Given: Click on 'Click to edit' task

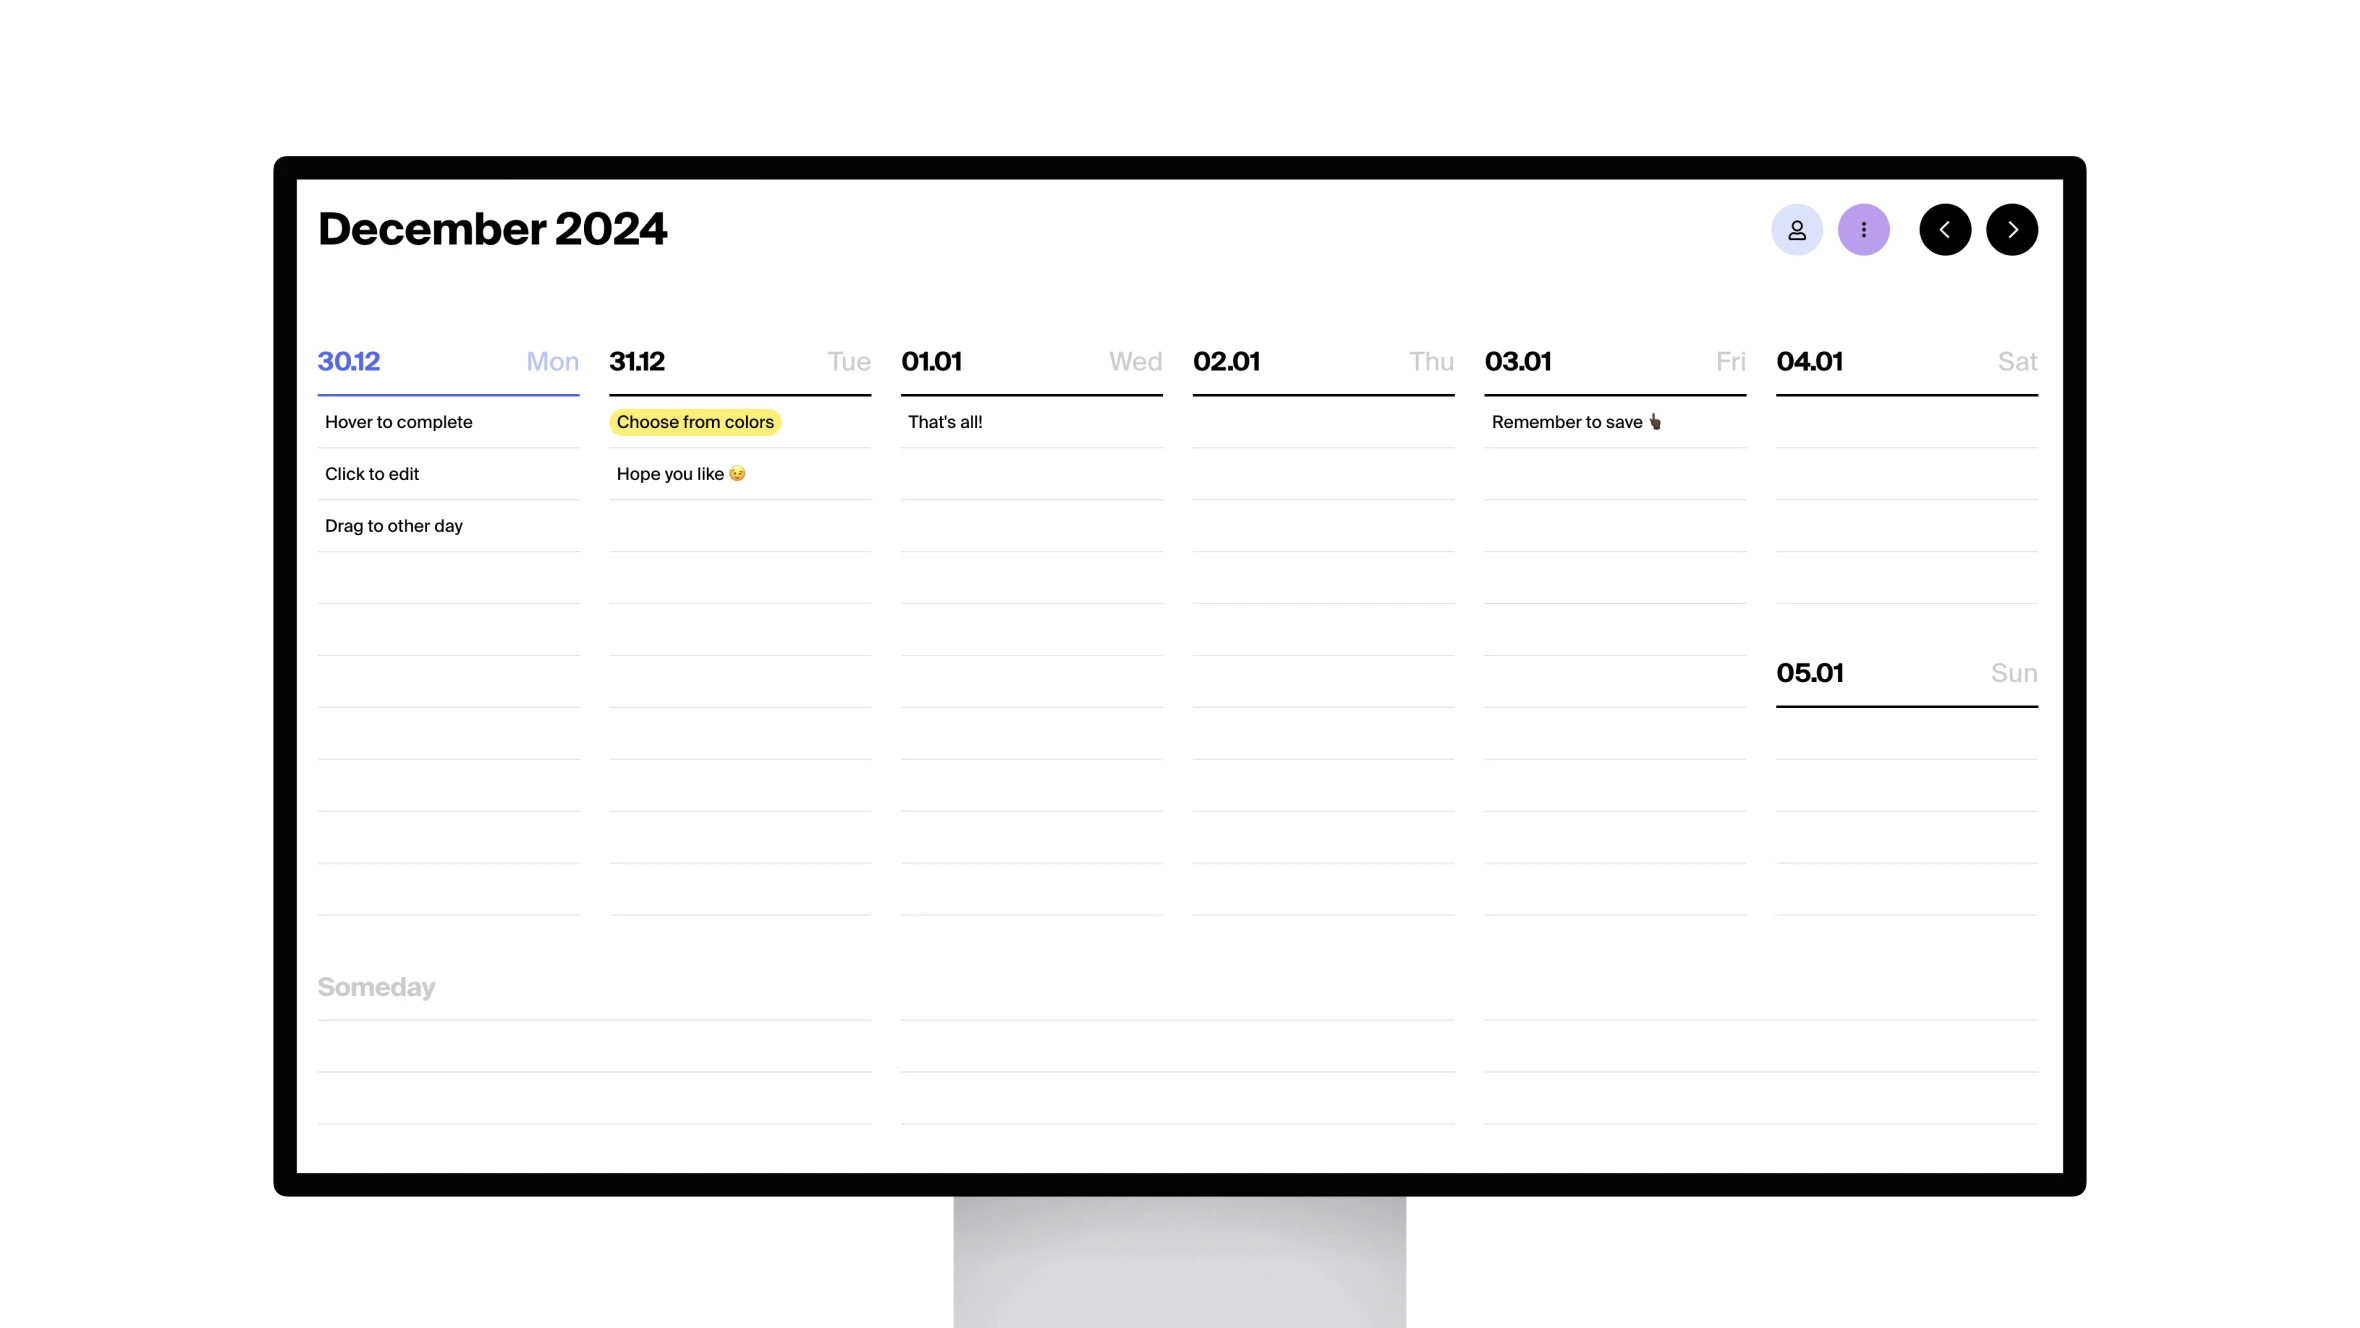Looking at the screenshot, I should click(x=371, y=473).
